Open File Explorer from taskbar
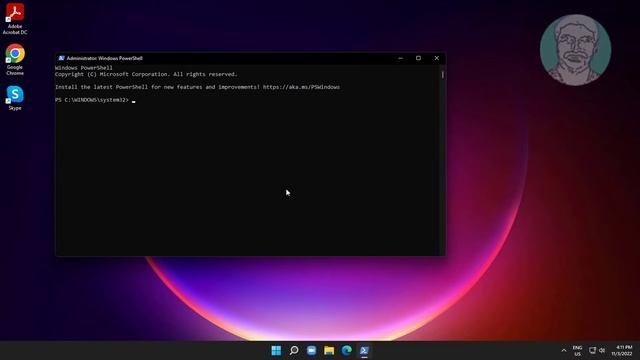Image resolution: width=640 pixels, height=360 pixels. [329, 351]
